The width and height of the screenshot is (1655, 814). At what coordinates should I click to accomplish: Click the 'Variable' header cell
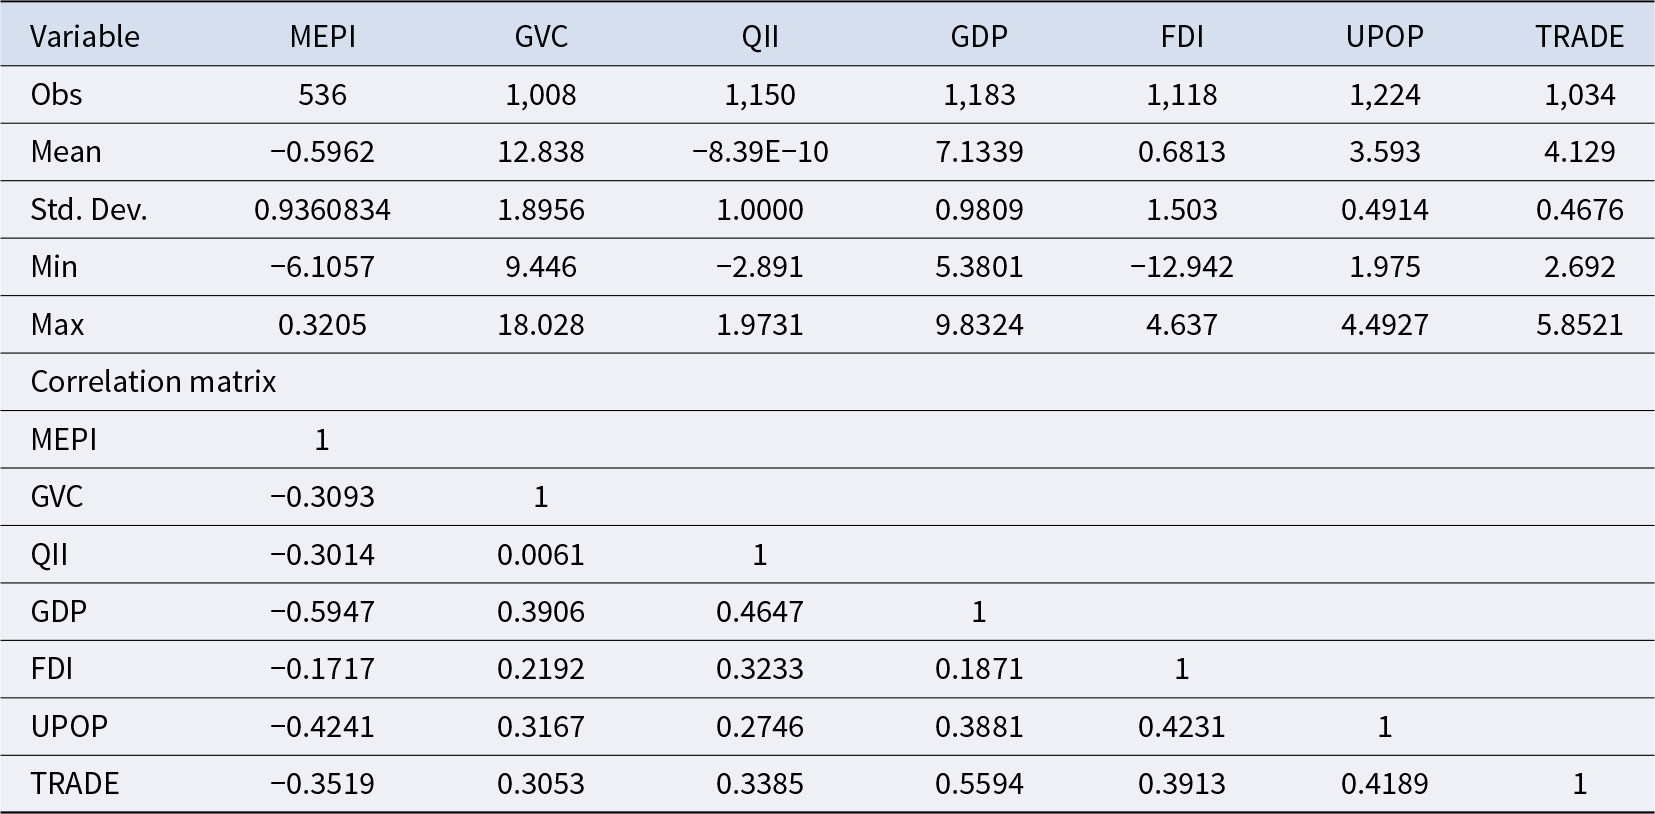tap(85, 37)
